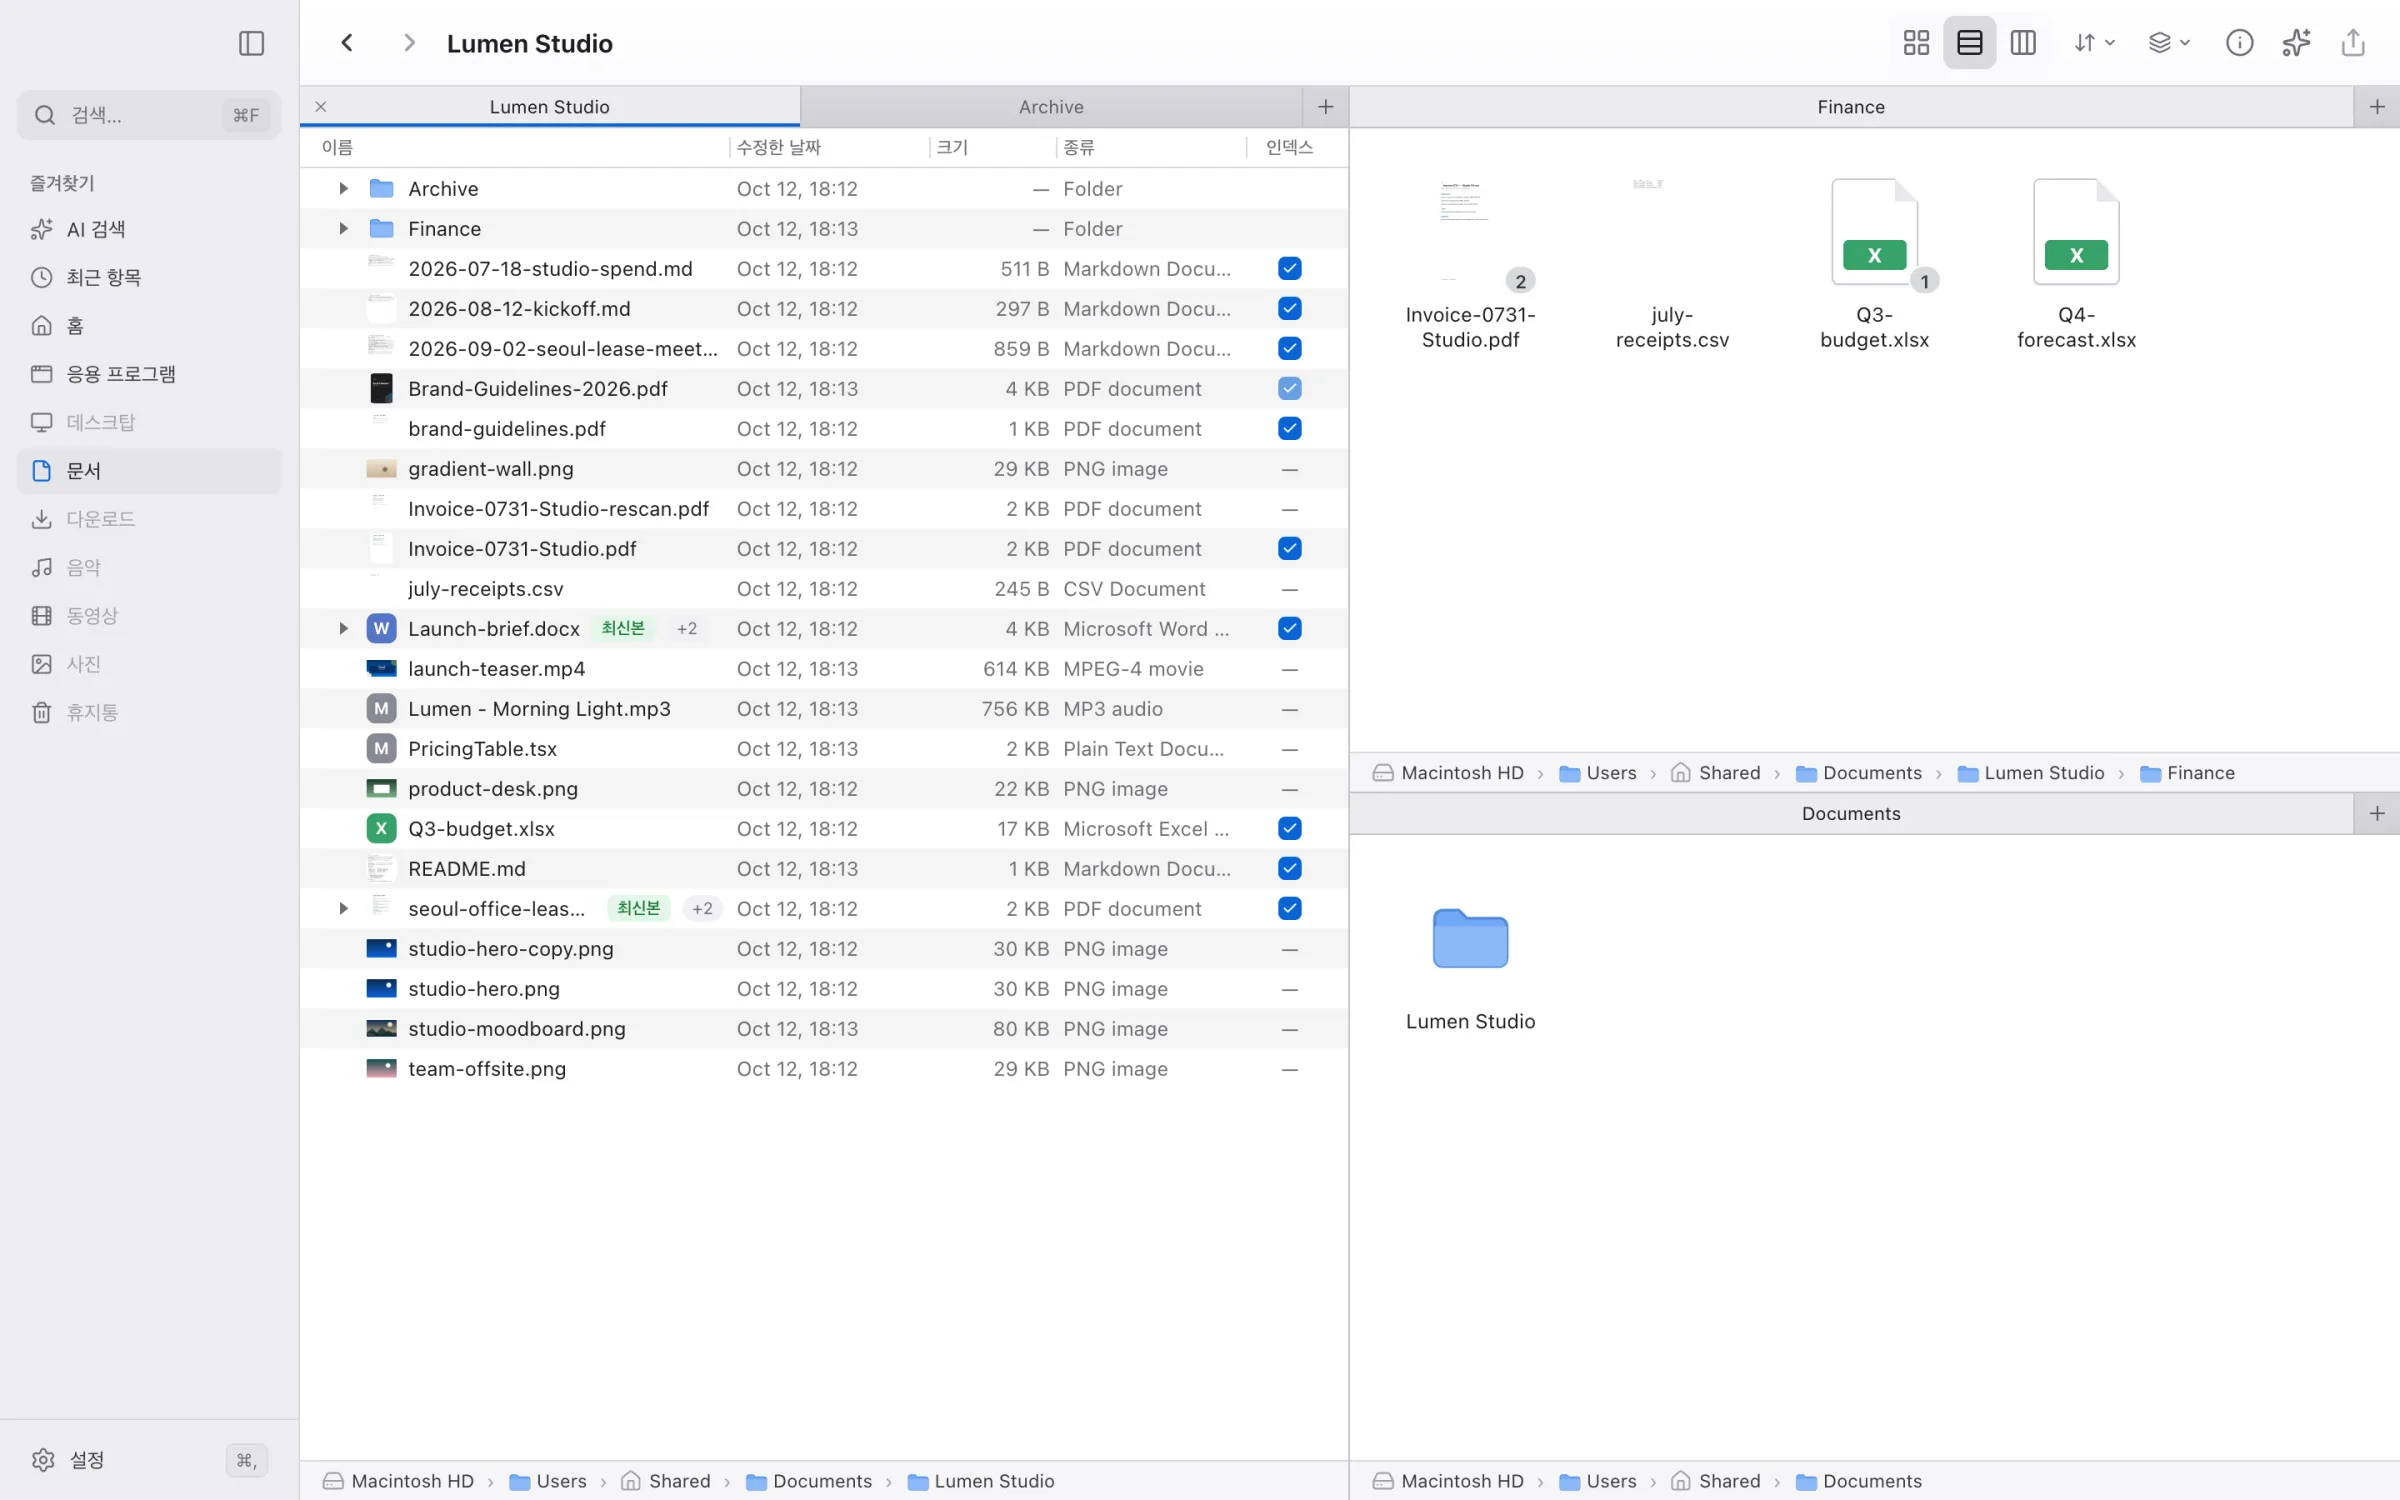Select the Documents pane tab
Screen dimensions: 2400x1500
[x=1850, y=814]
